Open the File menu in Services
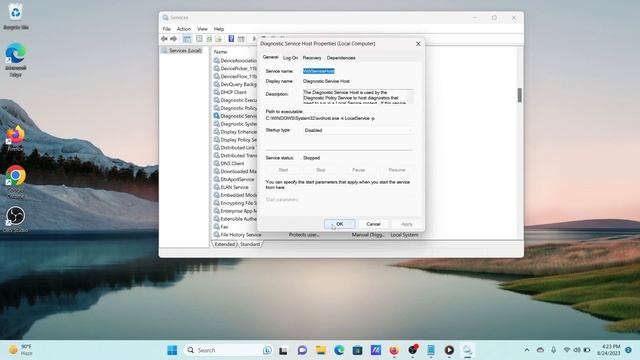This screenshot has width=640, height=360. coord(167,29)
